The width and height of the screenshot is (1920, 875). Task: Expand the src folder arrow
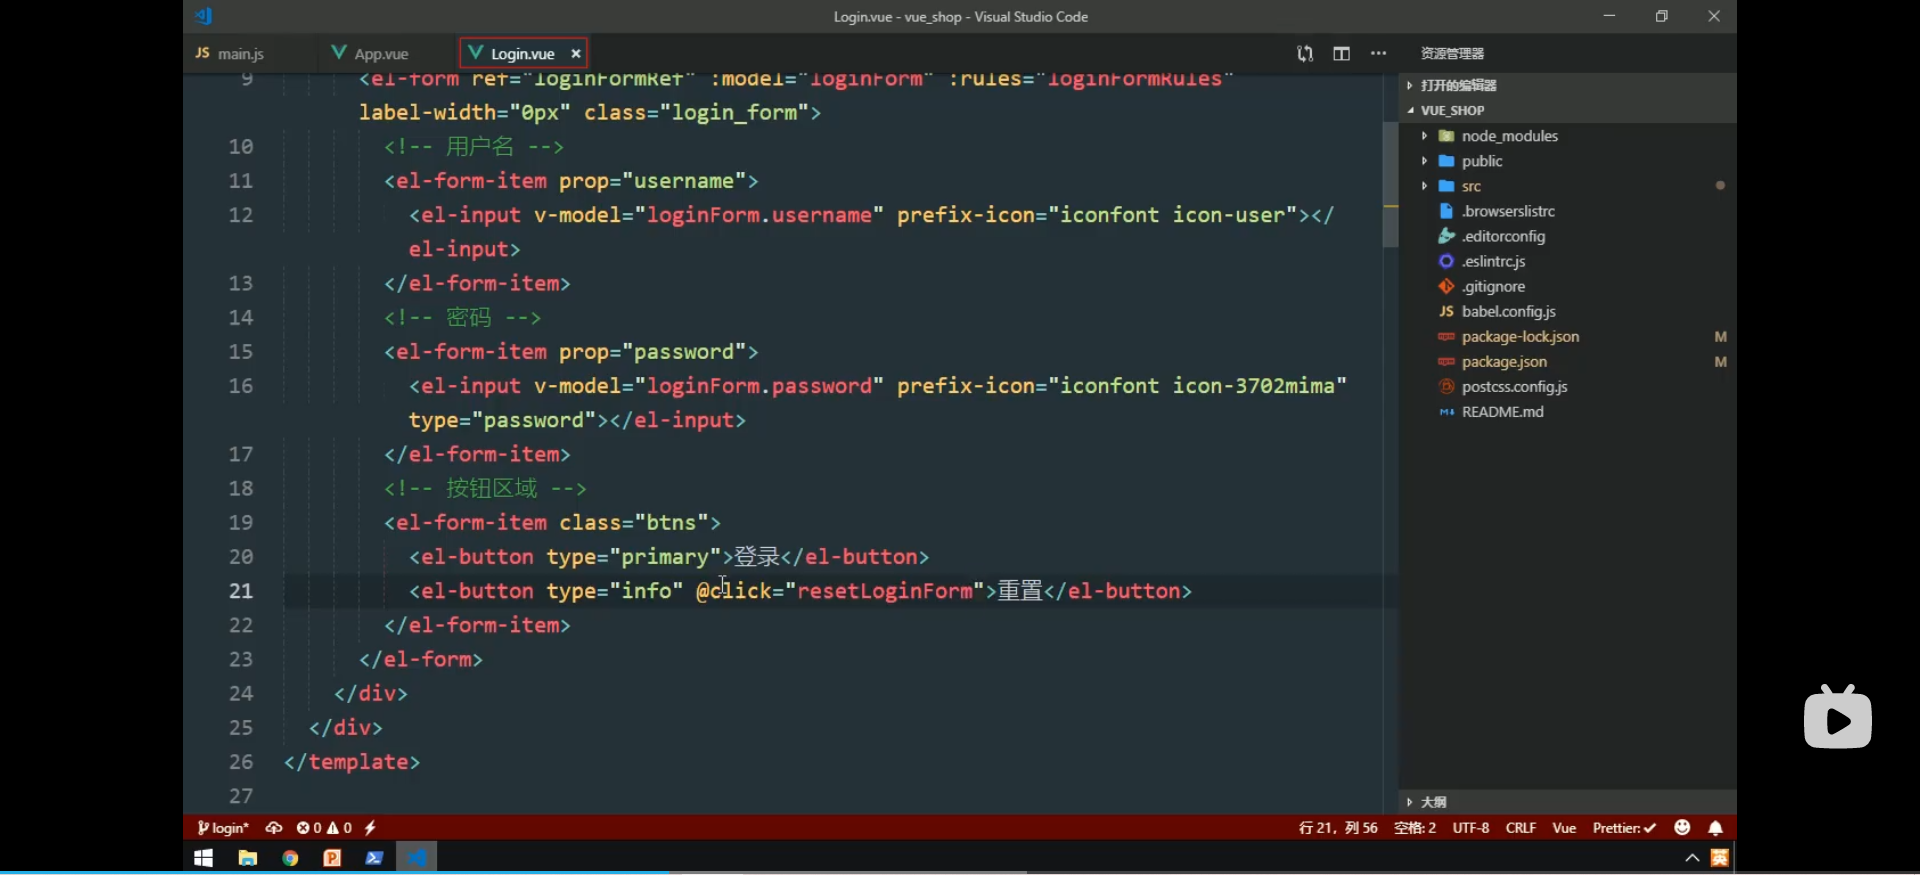[1424, 186]
